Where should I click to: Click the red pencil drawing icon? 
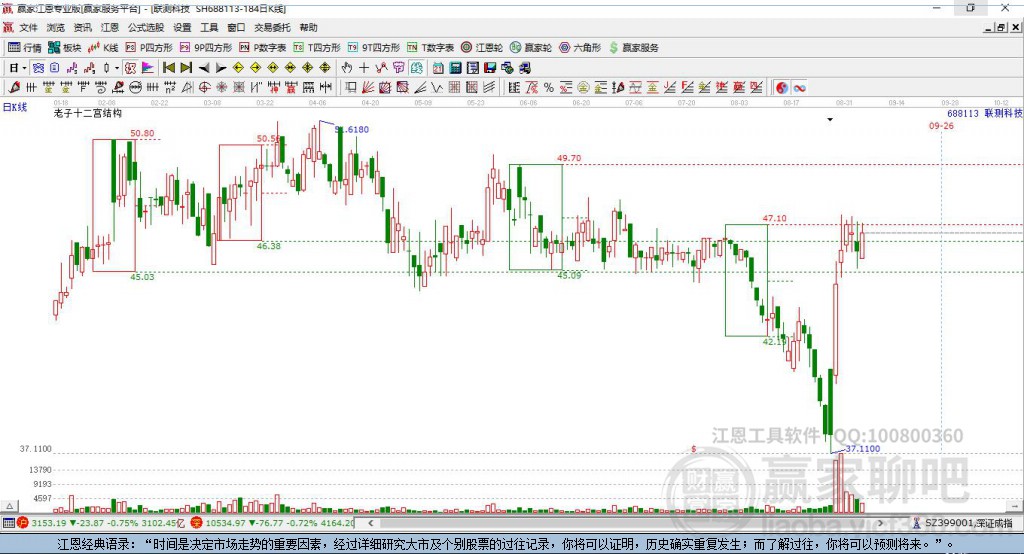pos(14,88)
